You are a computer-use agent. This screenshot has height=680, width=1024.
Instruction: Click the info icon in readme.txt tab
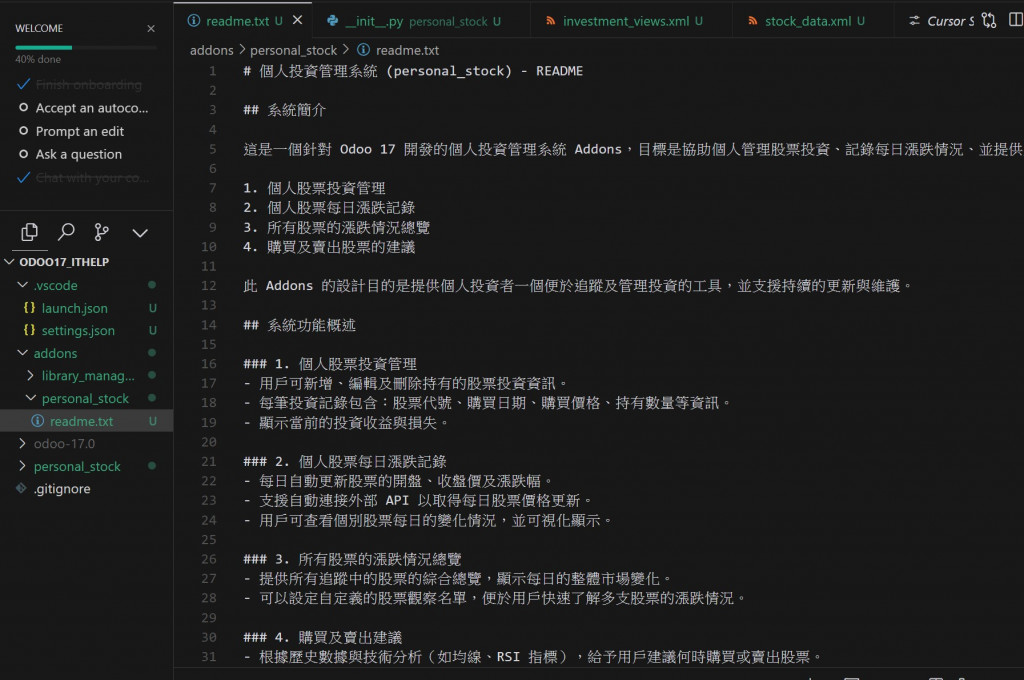click(x=193, y=21)
